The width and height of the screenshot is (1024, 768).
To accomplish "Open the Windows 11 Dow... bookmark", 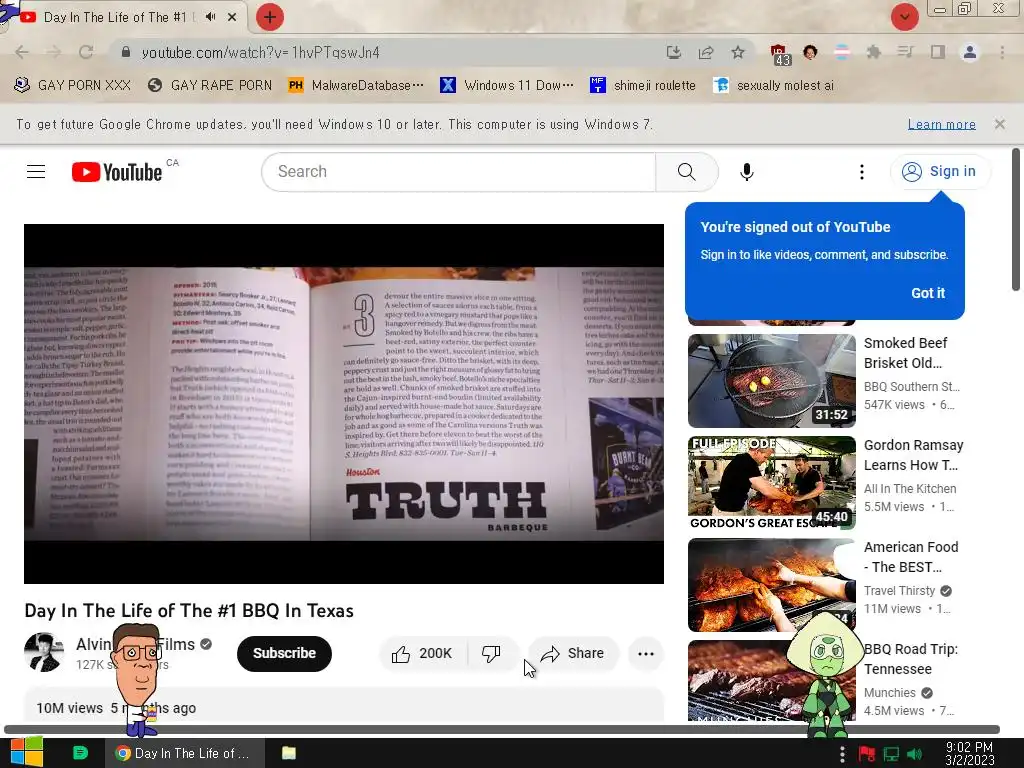I will [507, 86].
